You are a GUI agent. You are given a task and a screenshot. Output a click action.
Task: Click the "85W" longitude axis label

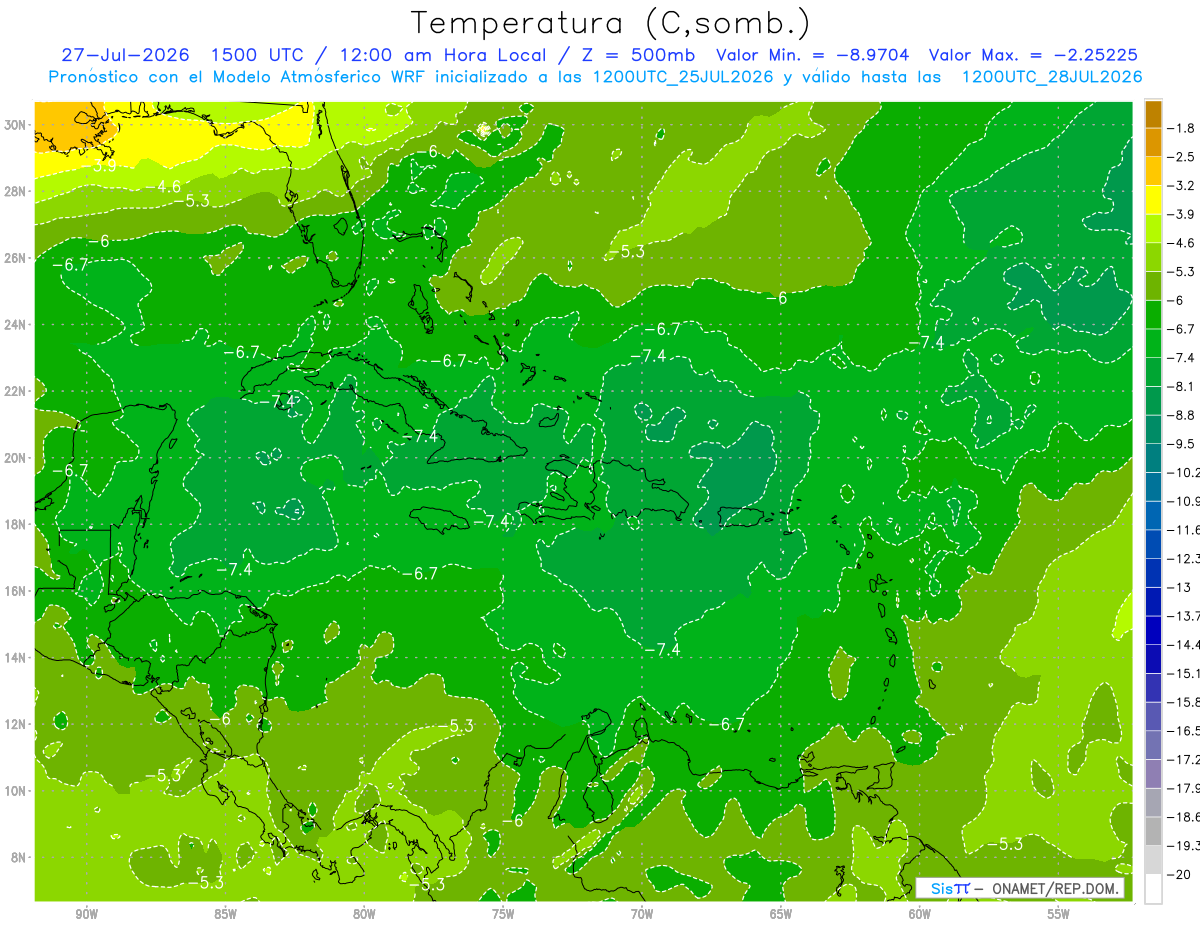tap(225, 914)
